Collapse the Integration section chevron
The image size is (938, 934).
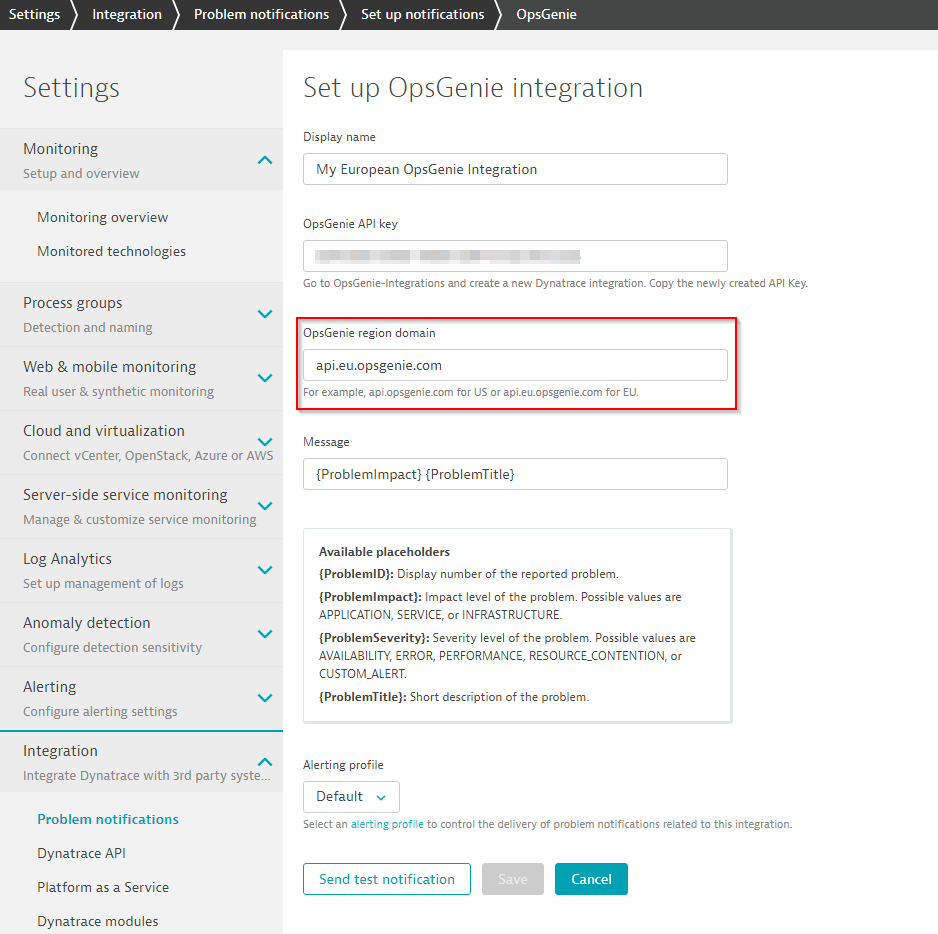pyautogui.click(x=264, y=762)
